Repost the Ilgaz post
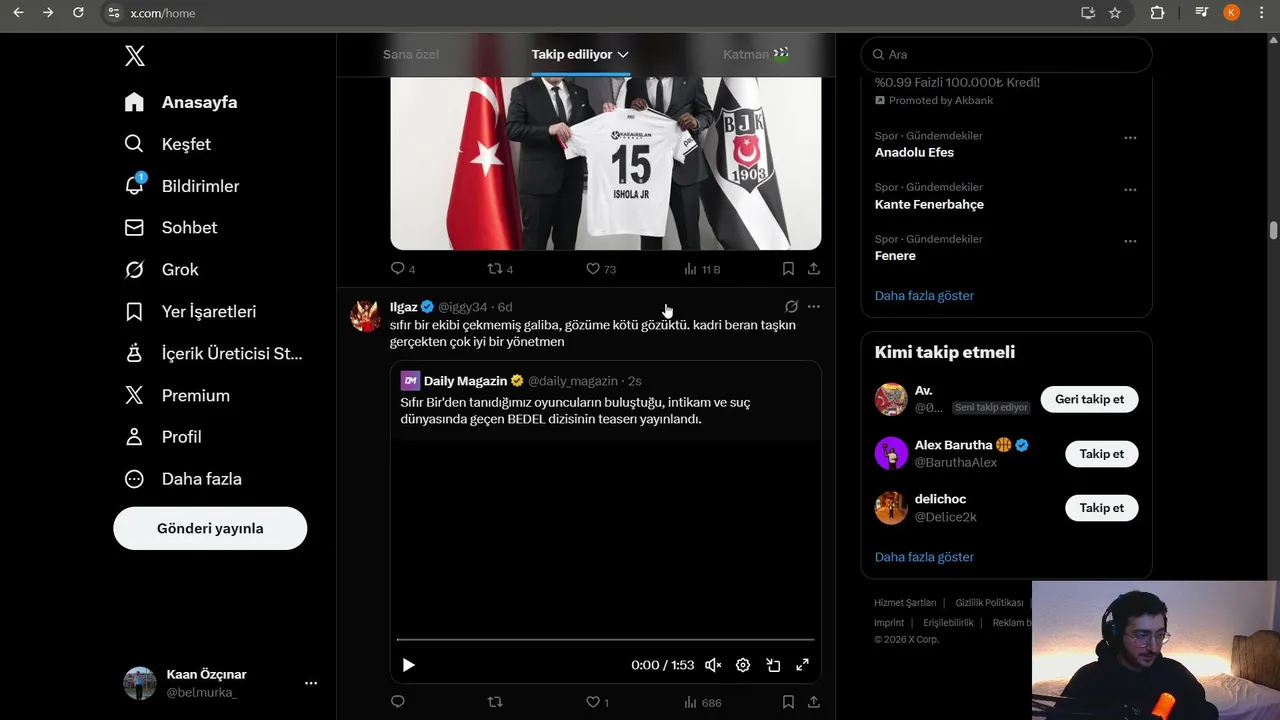Image resolution: width=1280 pixels, height=720 pixels. click(495, 702)
